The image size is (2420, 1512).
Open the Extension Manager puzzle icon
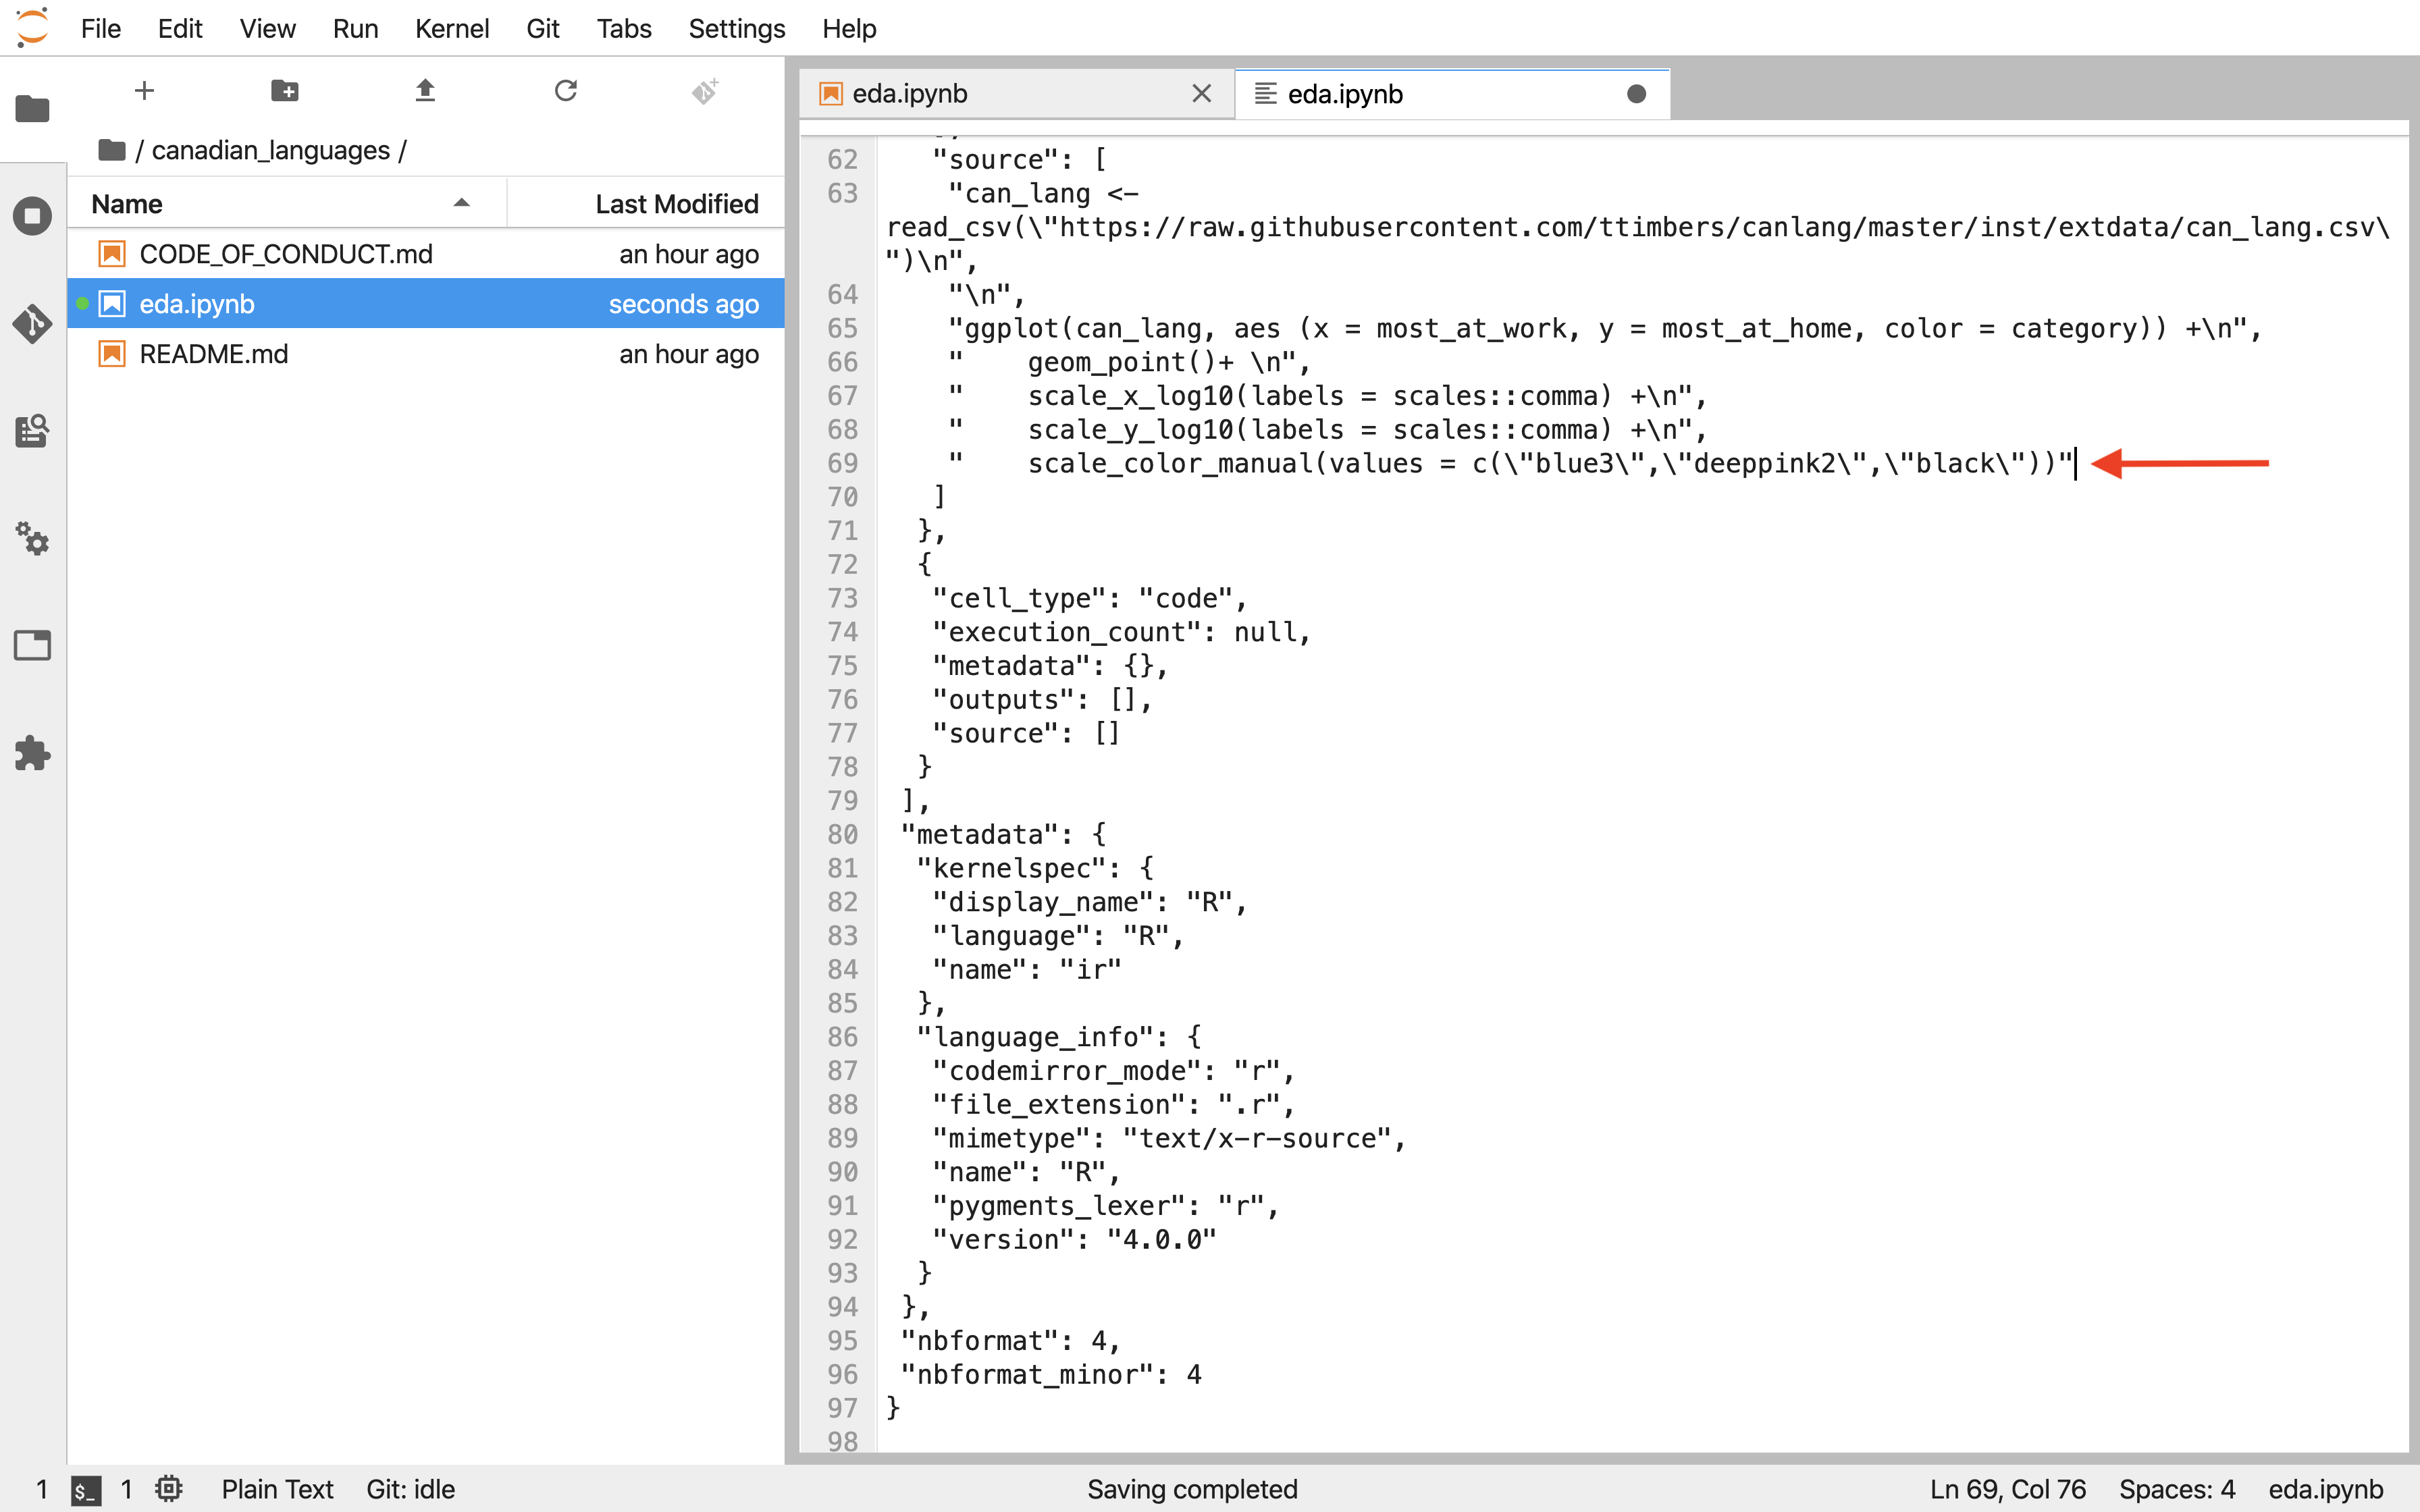click(32, 753)
